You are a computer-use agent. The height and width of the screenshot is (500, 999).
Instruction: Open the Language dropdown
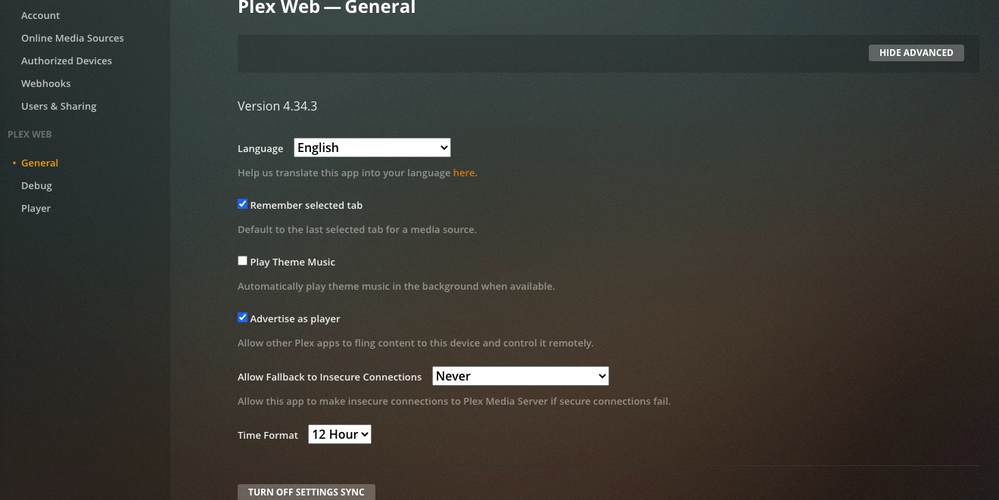pyautogui.click(x=372, y=148)
